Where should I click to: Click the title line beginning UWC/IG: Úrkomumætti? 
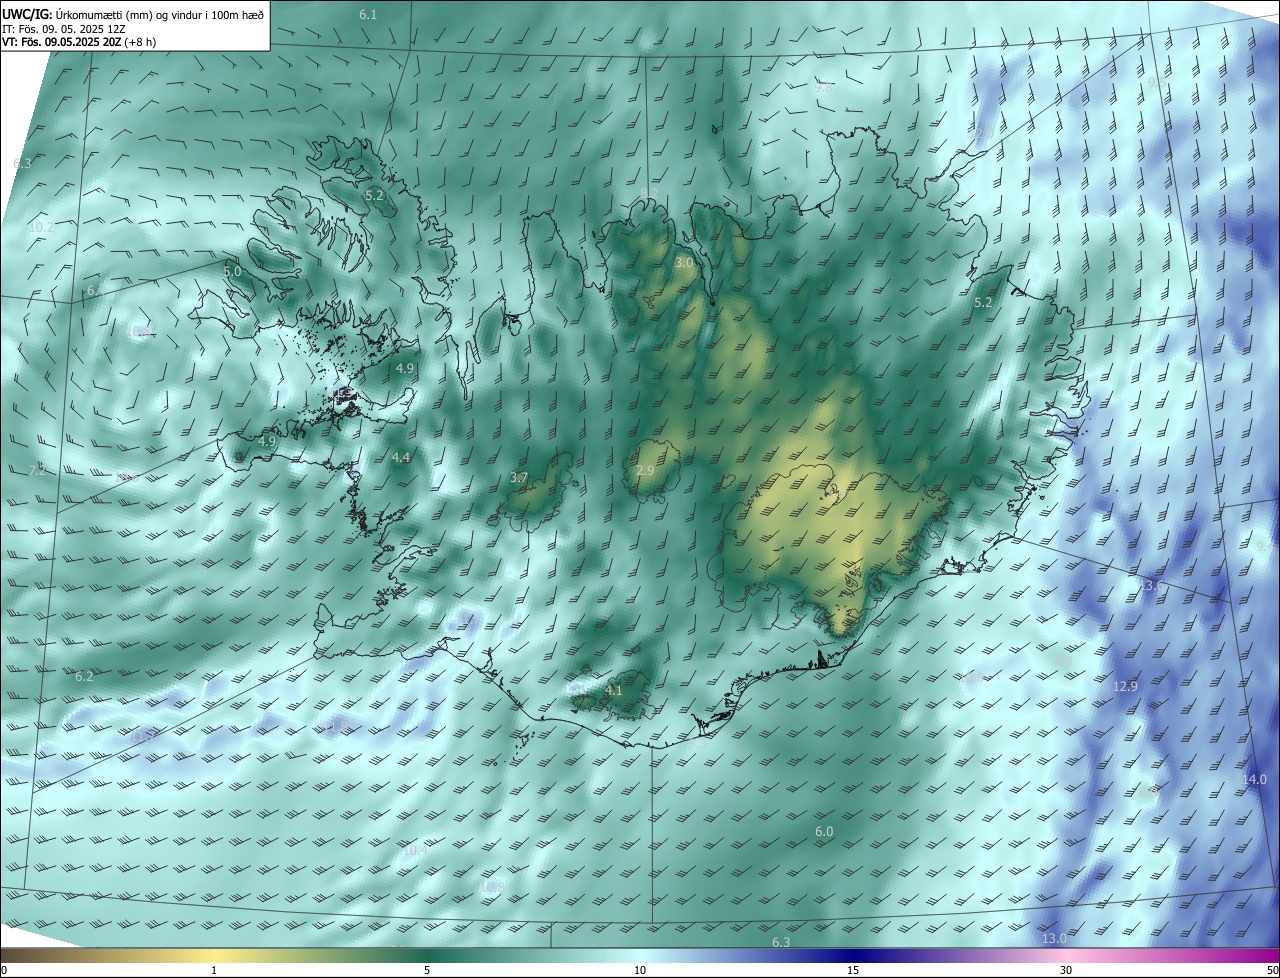point(133,14)
